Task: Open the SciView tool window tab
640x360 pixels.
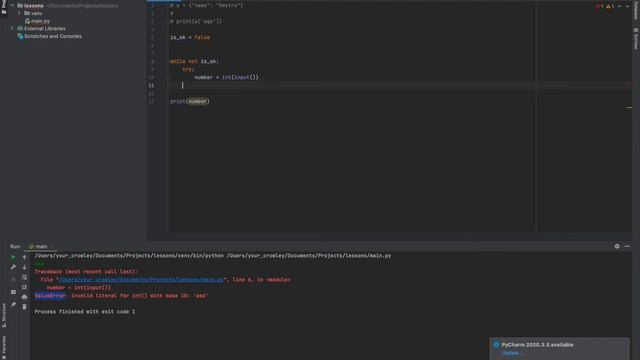Action: (636, 39)
